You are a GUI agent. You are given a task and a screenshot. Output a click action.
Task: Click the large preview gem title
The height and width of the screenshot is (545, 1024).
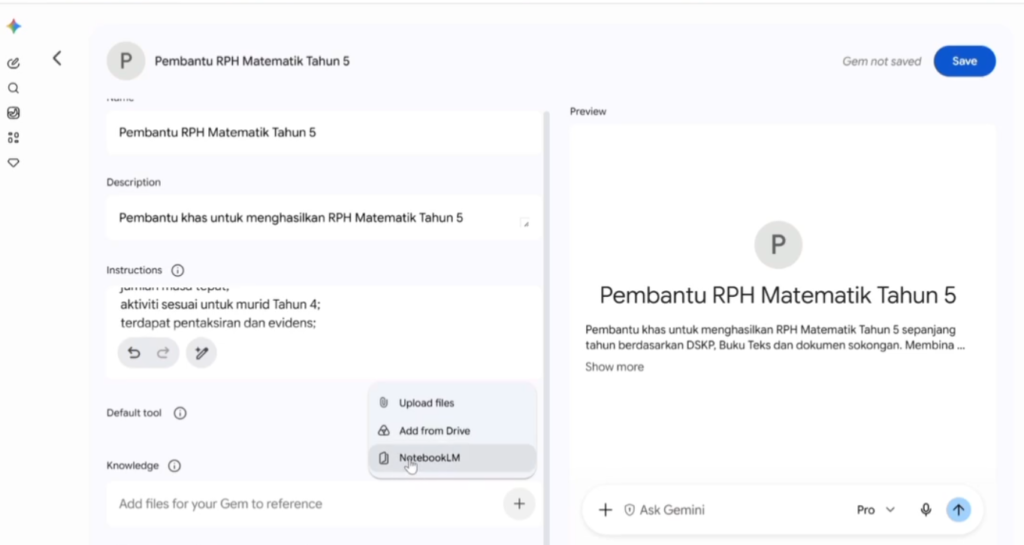pos(778,296)
